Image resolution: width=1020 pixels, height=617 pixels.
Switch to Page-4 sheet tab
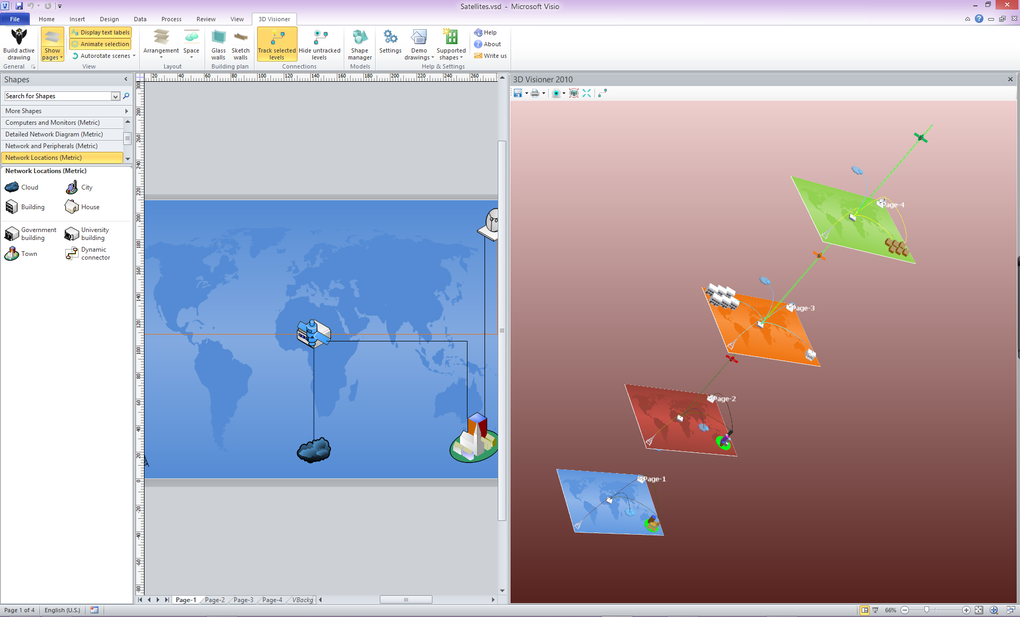(272, 600)
